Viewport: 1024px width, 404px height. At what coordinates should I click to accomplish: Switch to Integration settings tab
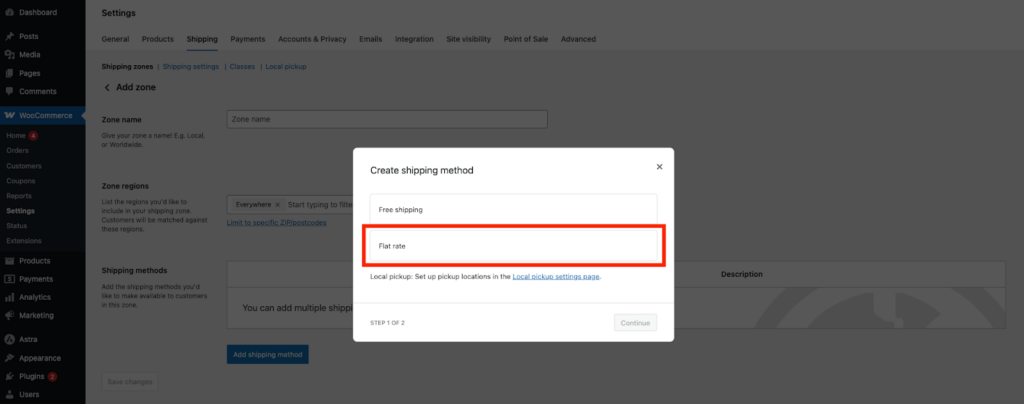click(414, 39)
